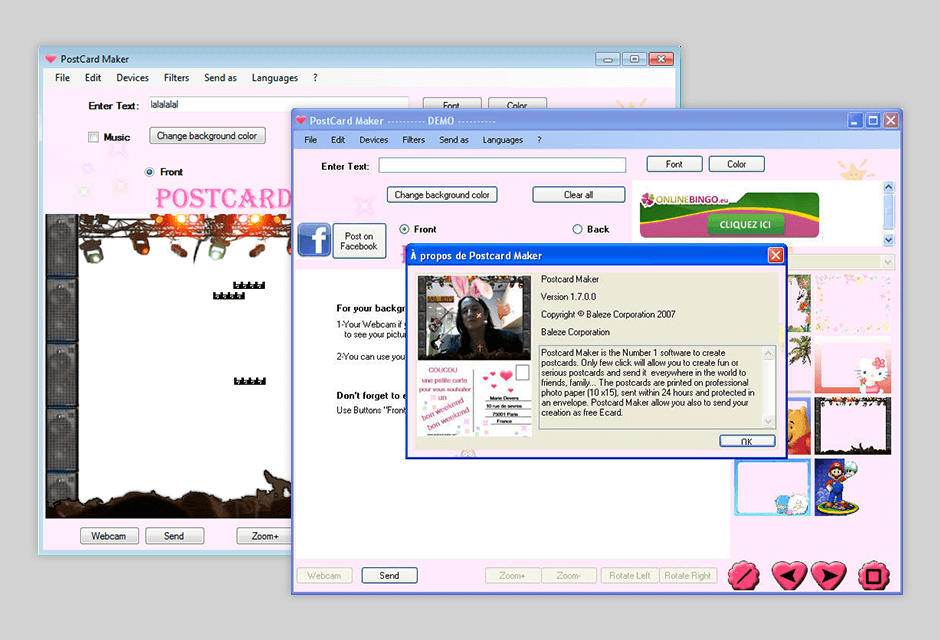Toggle the Music checkbox in back window

(x=94, y=137)
